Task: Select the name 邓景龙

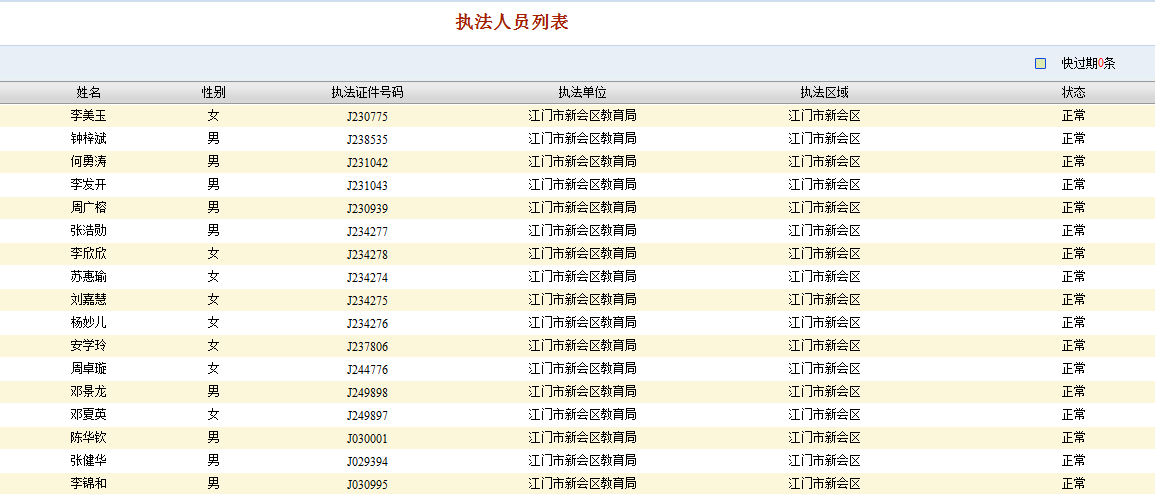Action: [88, 392]
